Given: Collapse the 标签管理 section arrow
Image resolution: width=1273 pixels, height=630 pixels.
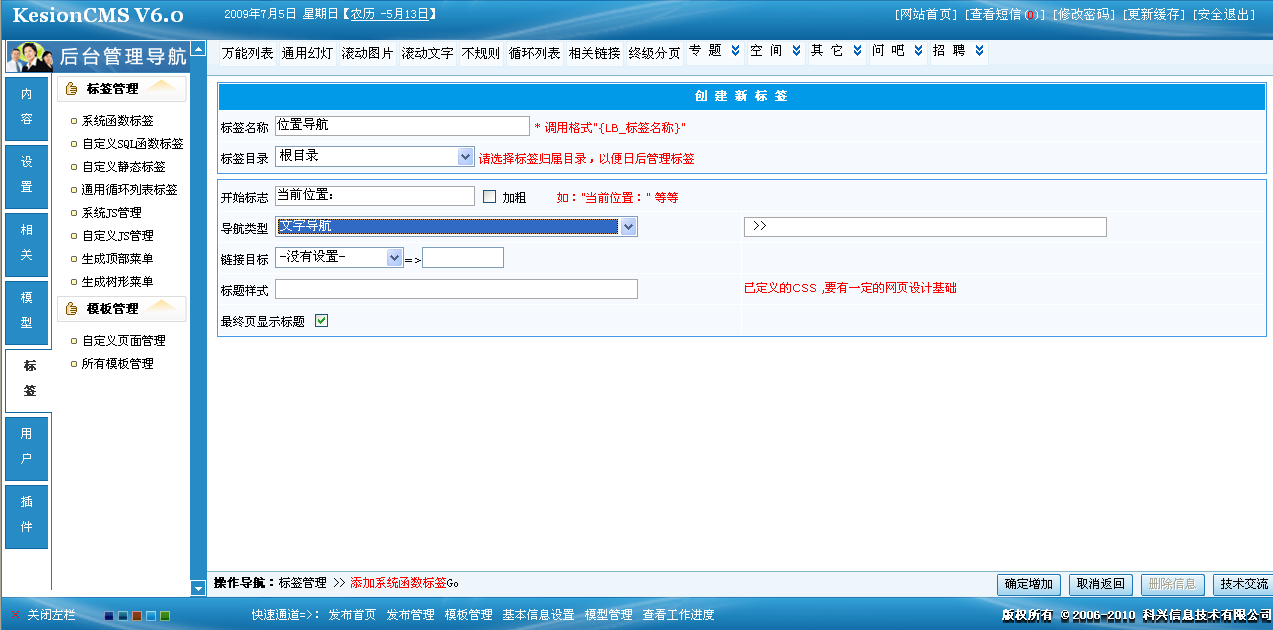Looking at the screenshot, I should pyautogui.click(x=160, y=88).
